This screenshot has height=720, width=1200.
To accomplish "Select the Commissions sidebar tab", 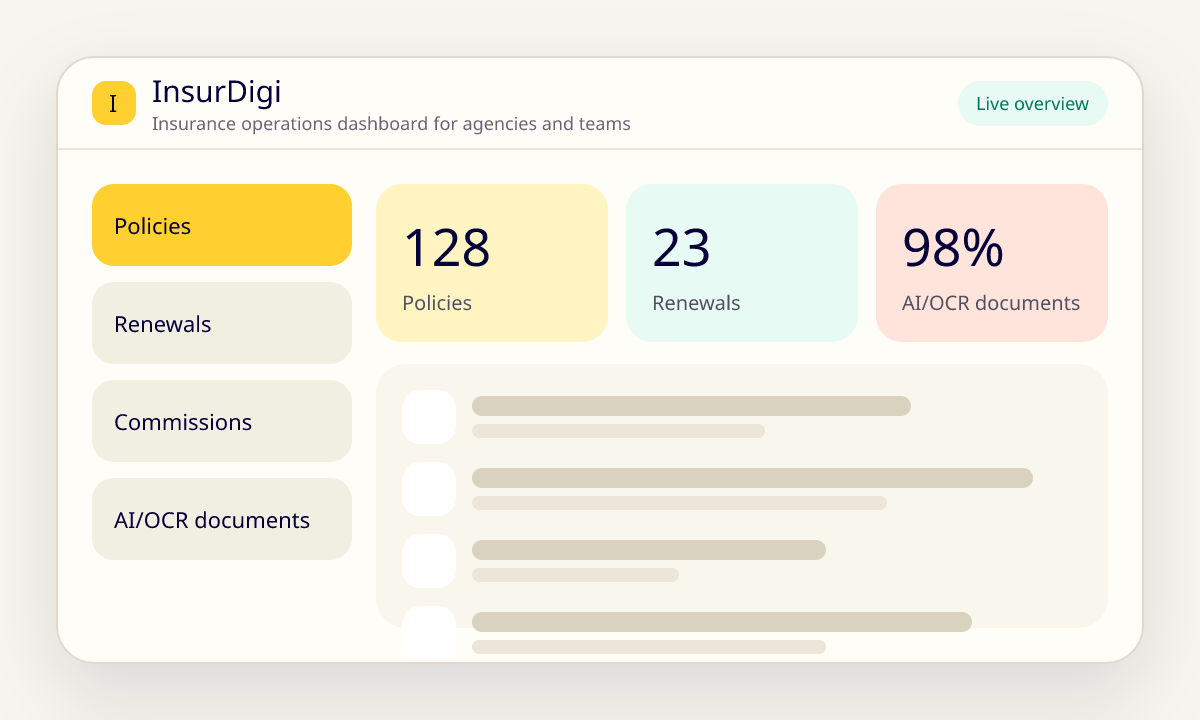I will click(222, 421).
